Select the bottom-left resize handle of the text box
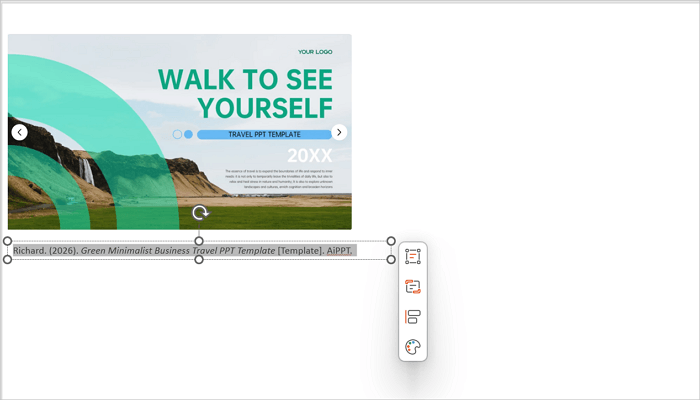 click(7, 259)
